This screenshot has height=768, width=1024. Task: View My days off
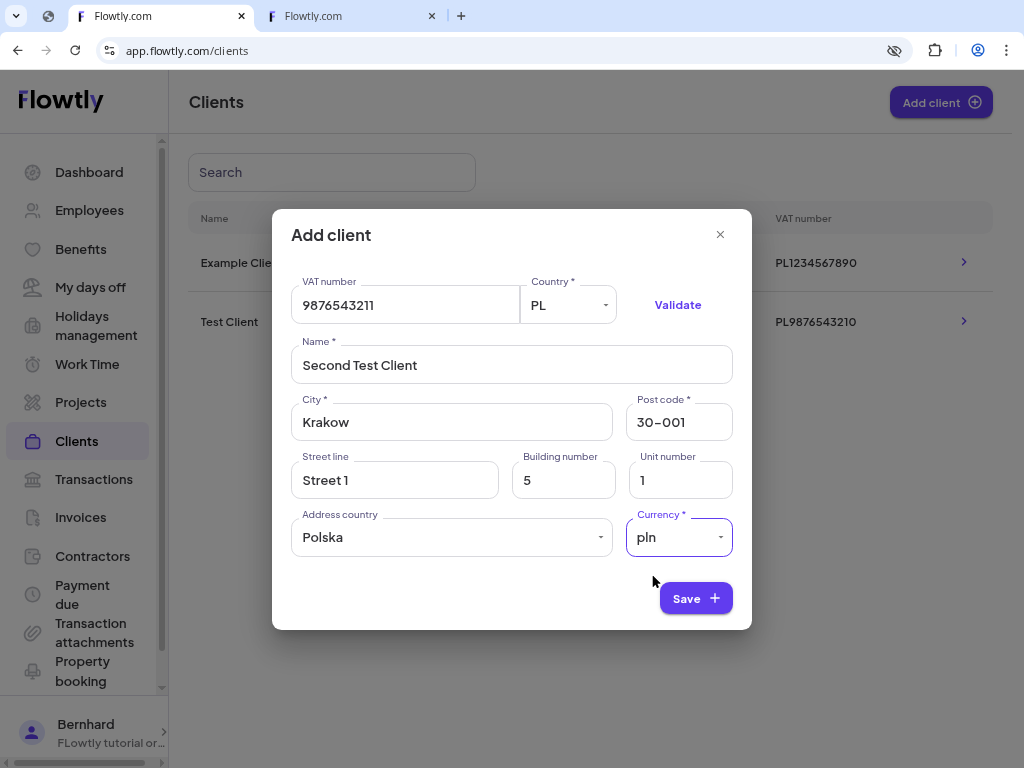coord(92,287)
